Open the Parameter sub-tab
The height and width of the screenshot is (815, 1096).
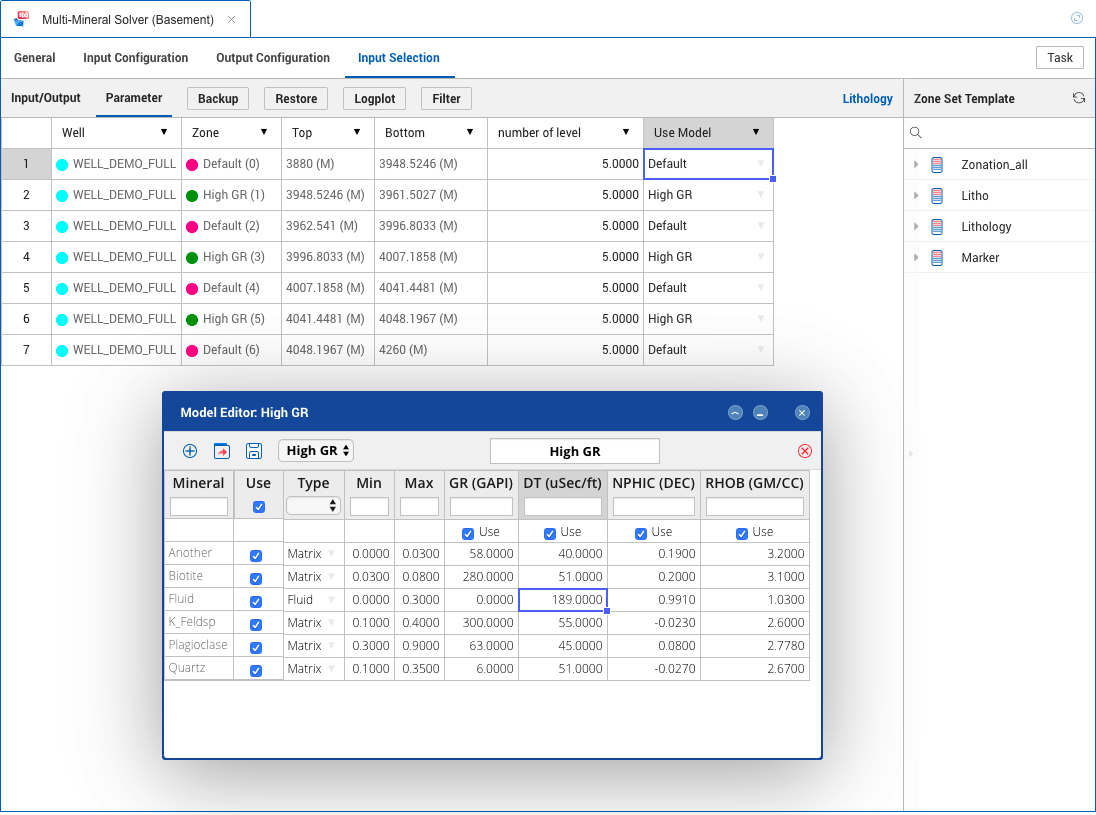tap(134, 98)
